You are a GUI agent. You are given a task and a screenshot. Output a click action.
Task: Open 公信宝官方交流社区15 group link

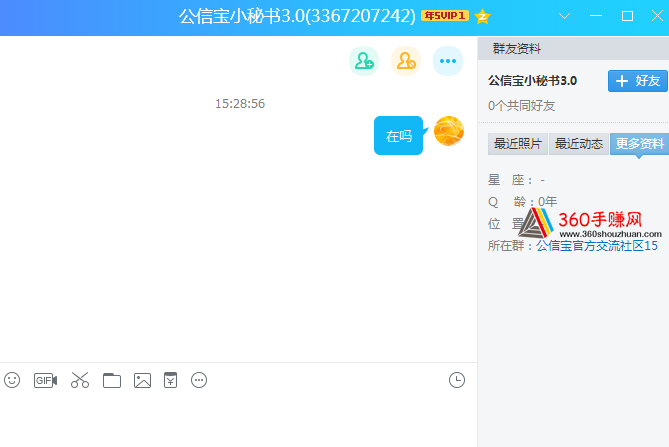597,246
